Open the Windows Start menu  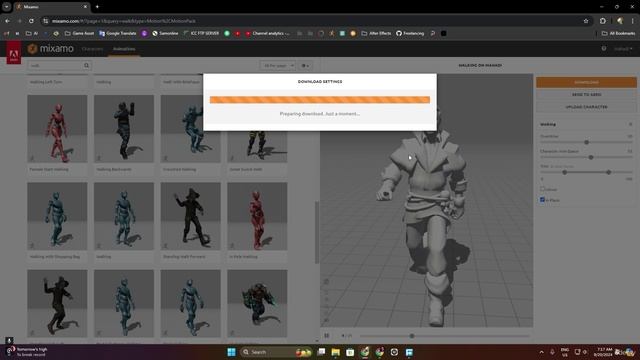(231, 352)
